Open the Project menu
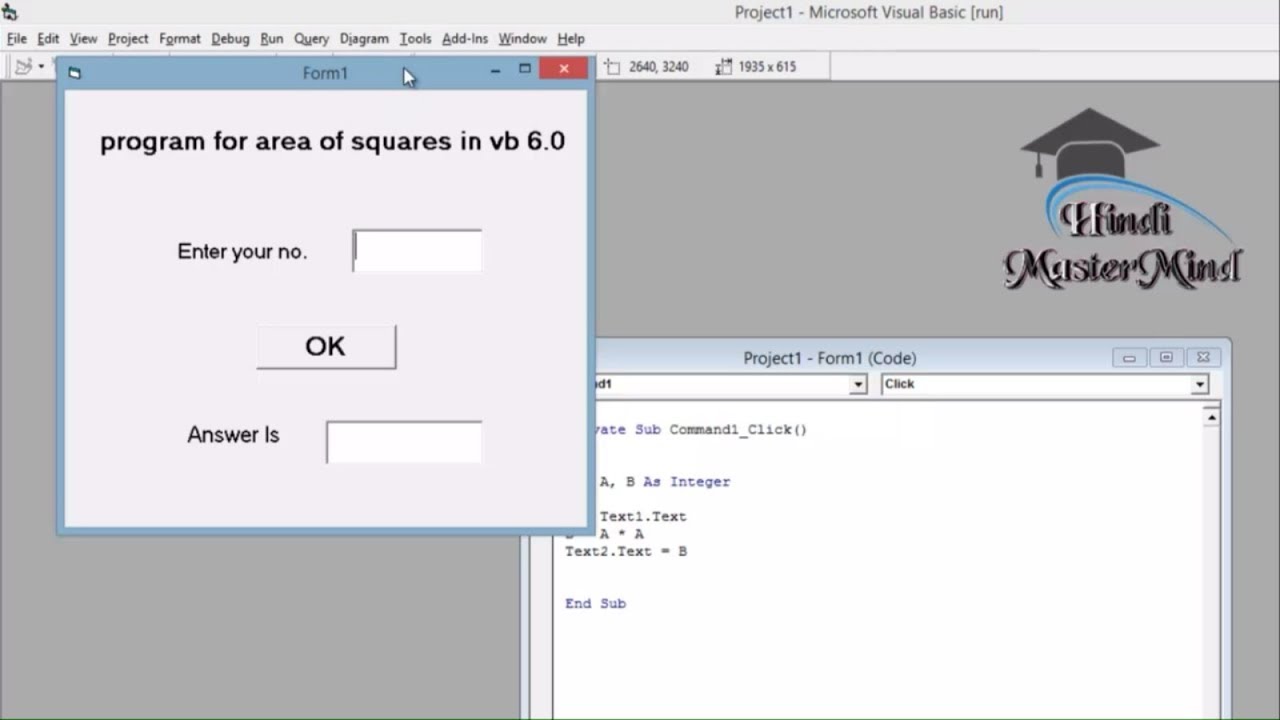Image resolution: width=1280 pixels, height=720 pixels. click(128, 39)
